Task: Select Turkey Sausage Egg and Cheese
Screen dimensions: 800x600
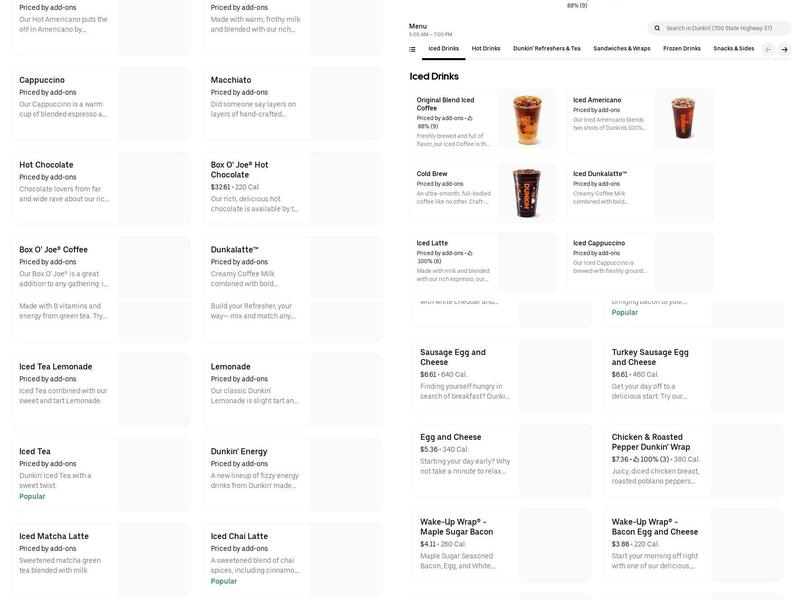Action: [693, 376]
